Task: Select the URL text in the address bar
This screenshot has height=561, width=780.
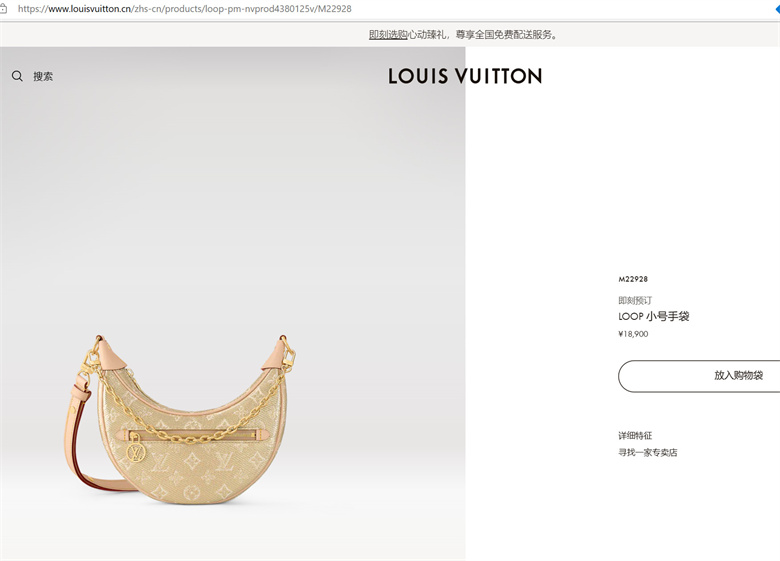Action: 185,8
